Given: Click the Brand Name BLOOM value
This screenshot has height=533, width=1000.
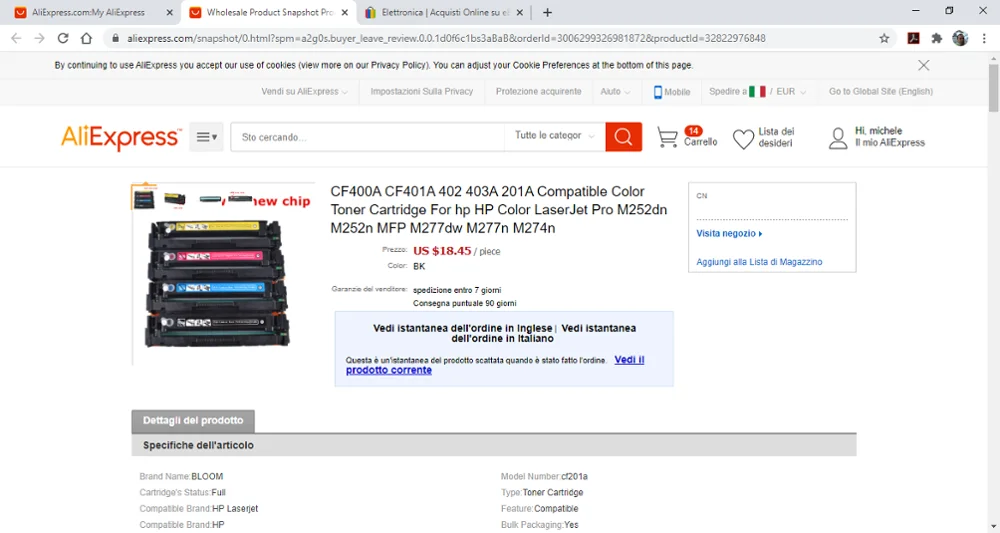Looking at the screenshot, I should 207,476.
